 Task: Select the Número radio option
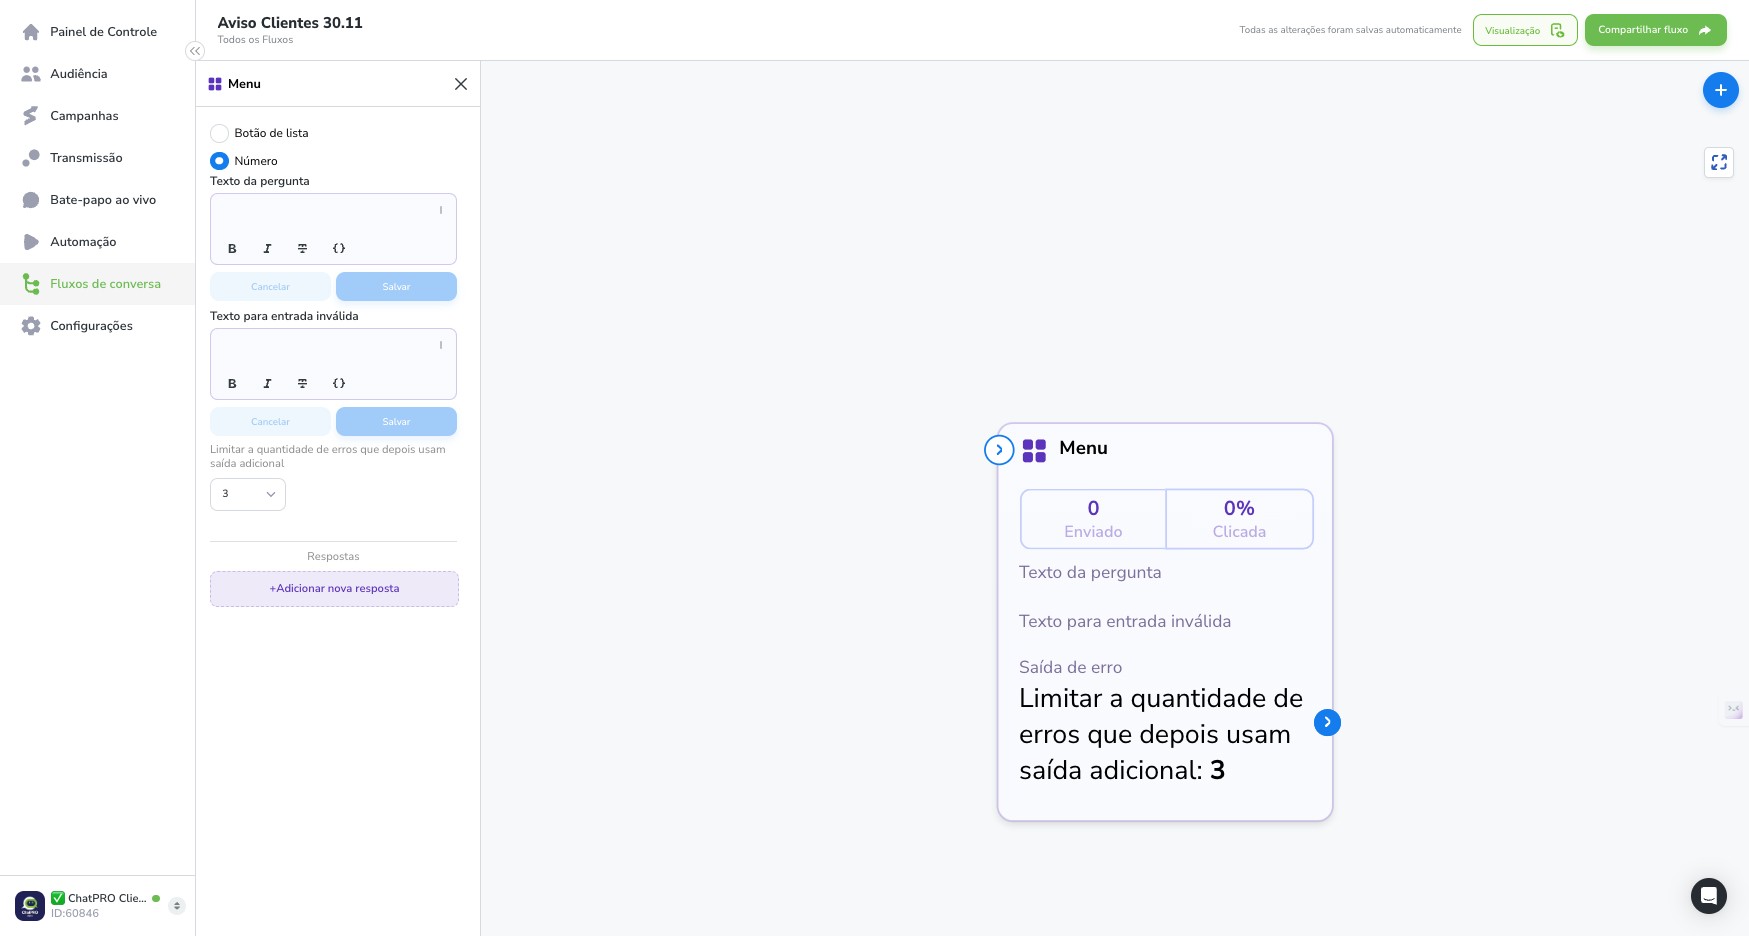pyautogui.click(x=219, y=161)
